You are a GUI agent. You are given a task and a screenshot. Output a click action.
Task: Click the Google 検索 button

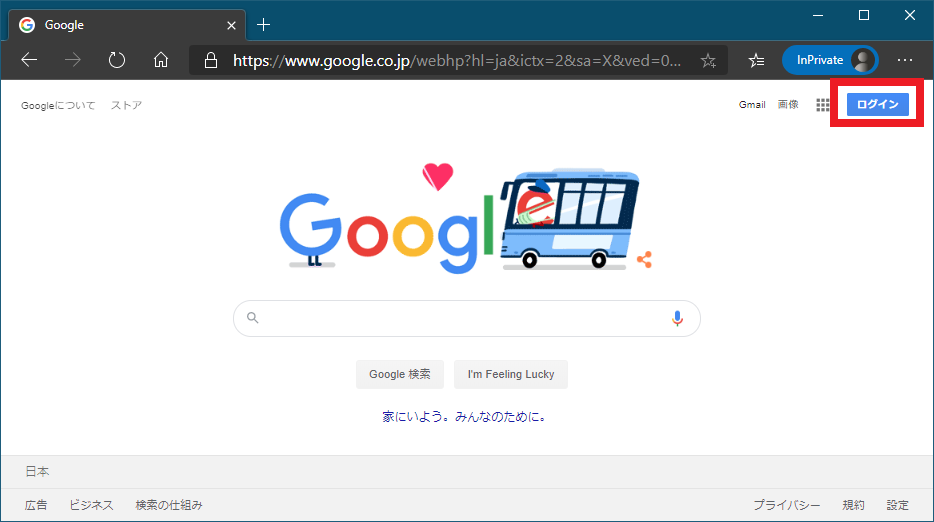point(400,374)
